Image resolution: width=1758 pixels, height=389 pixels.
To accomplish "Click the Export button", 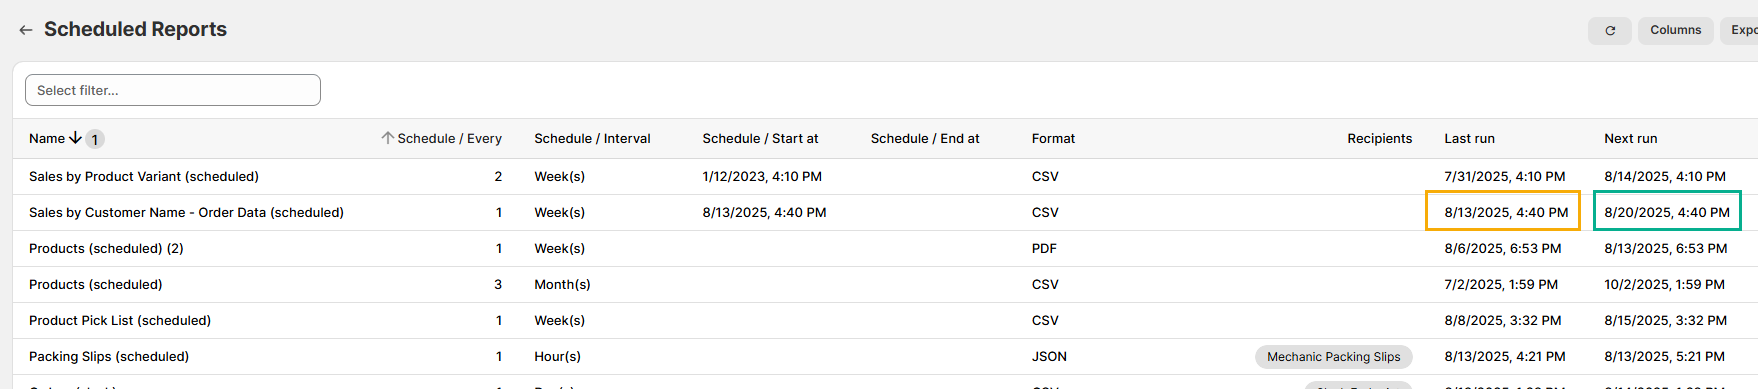I will point(1742,30).
